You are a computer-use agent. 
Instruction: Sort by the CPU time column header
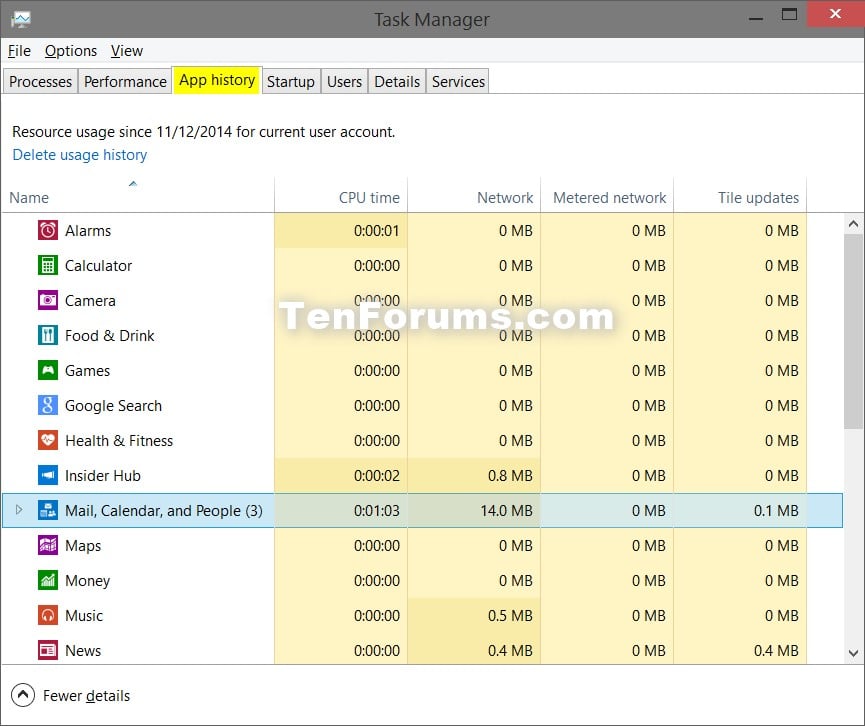click(x=341, y=195)
